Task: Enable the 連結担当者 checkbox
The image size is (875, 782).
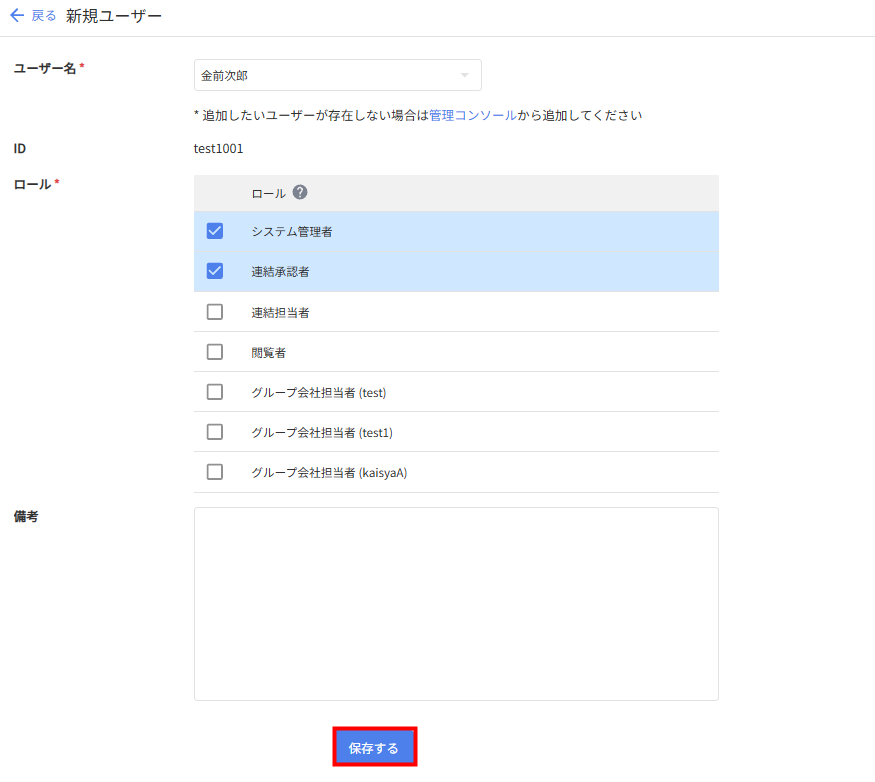Action: (x=215, y=312)
